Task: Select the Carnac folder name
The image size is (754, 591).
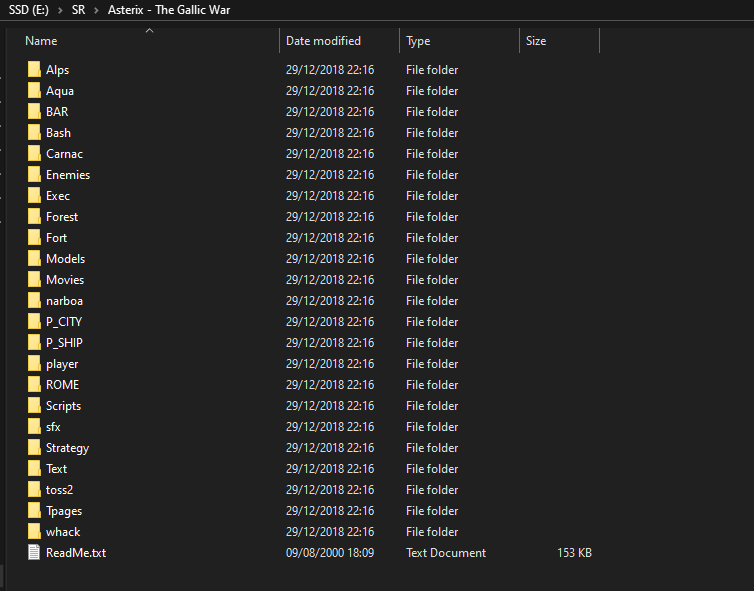Action: pos(64,154)
